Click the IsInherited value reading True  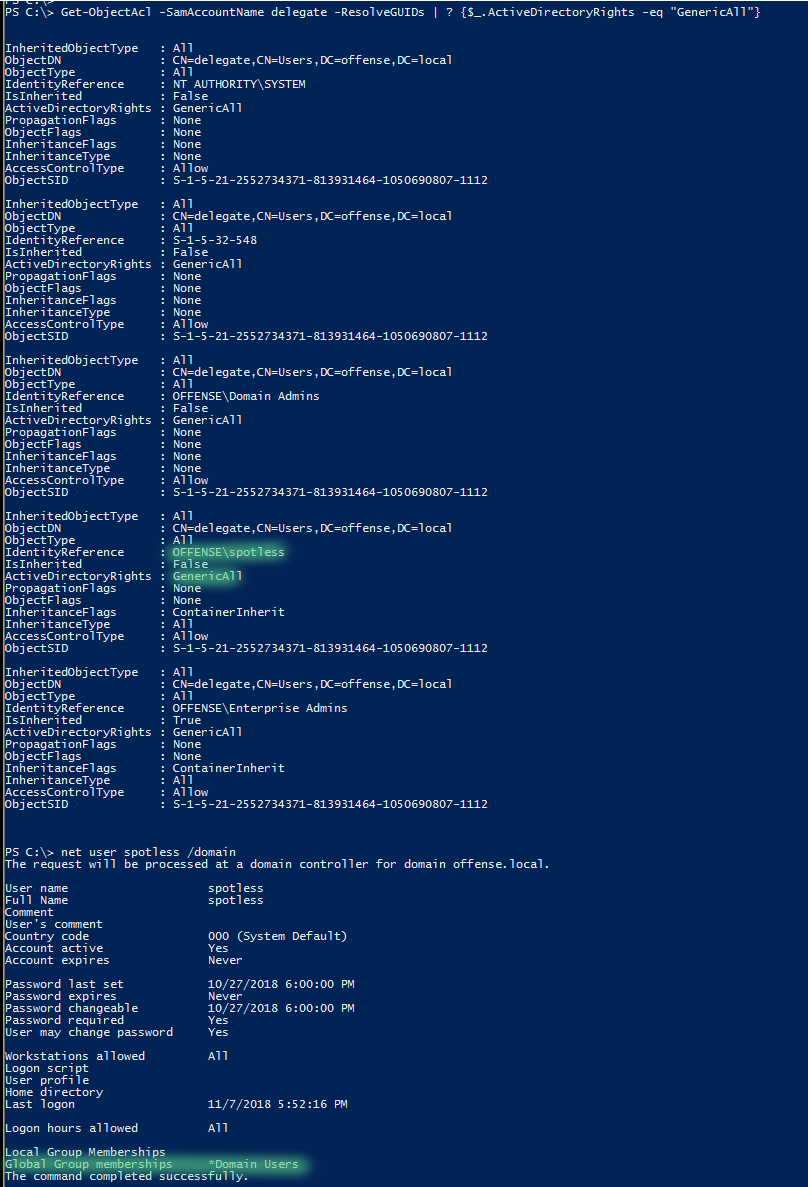pyautogui.click(x=187, y=720)
